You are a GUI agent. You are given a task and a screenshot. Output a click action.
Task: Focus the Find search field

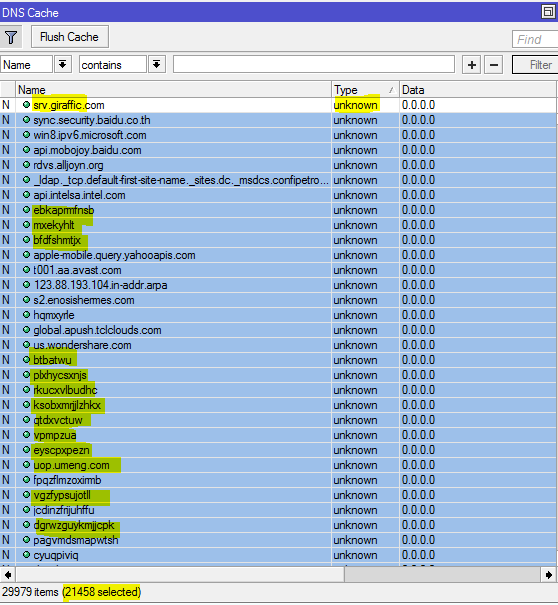[535, 39]
